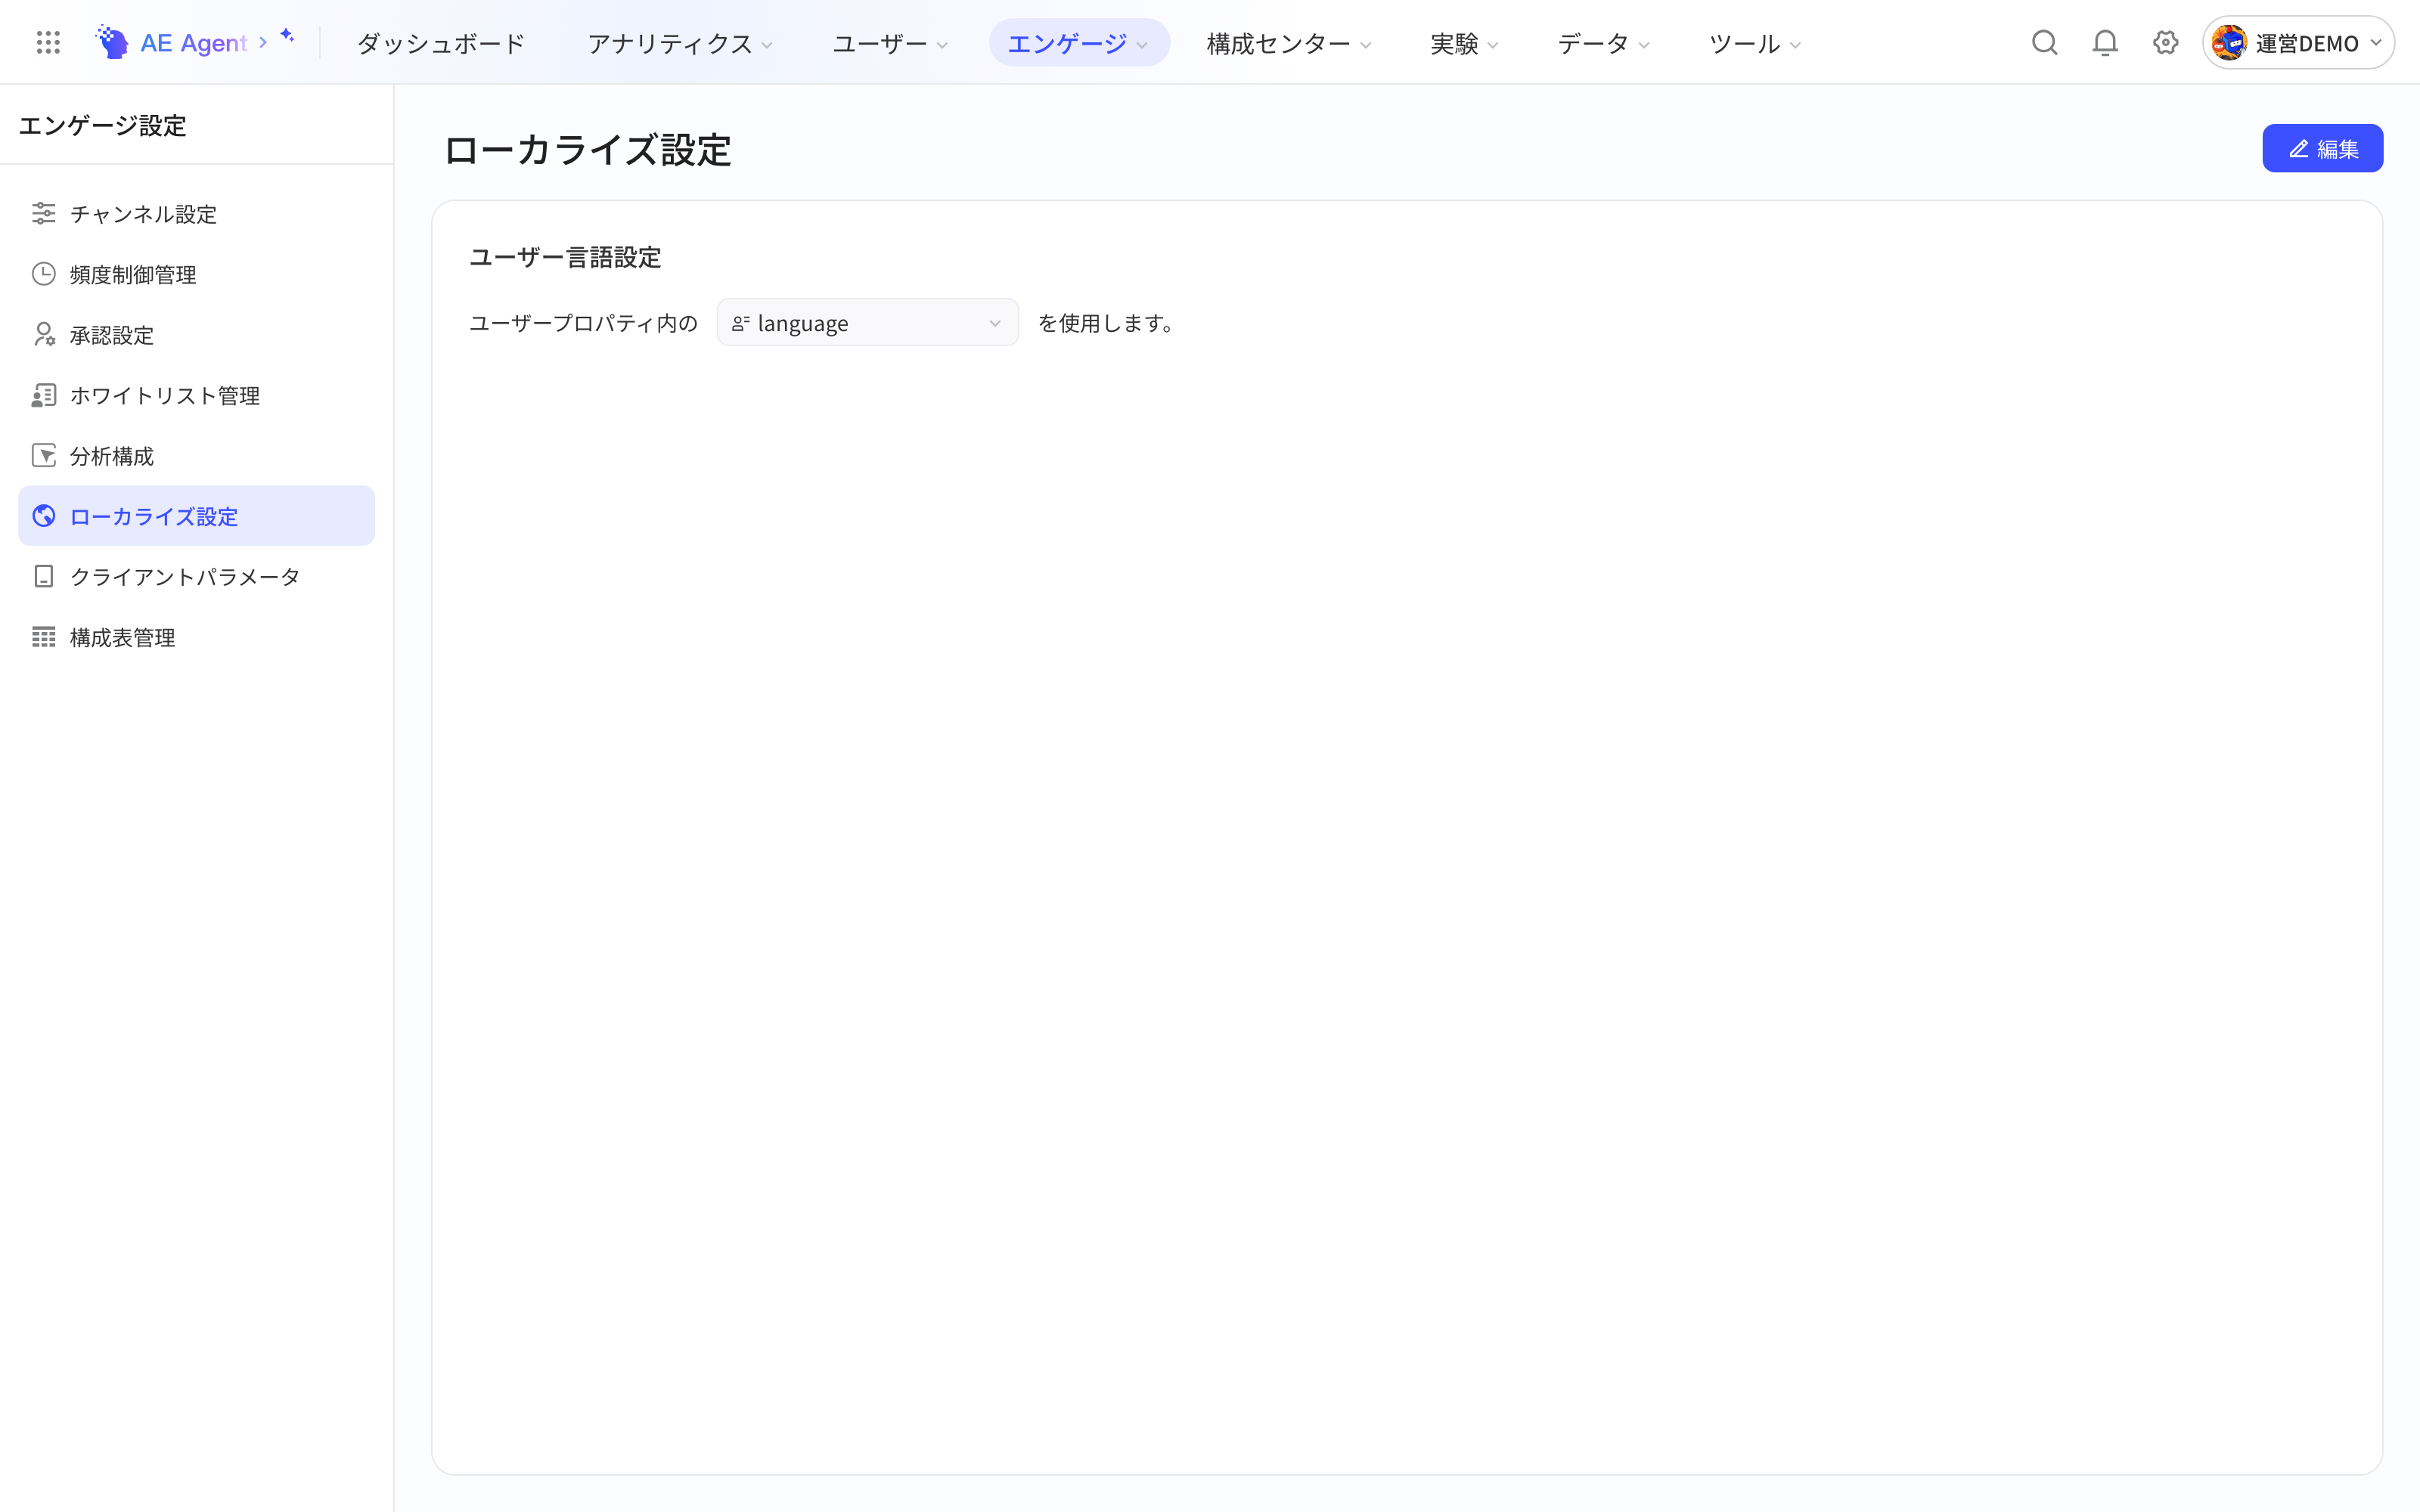Click the ローカライズ設定 globe icon
The image size is (2420, 1512).
pyautogui.click(x=43, y=516)
